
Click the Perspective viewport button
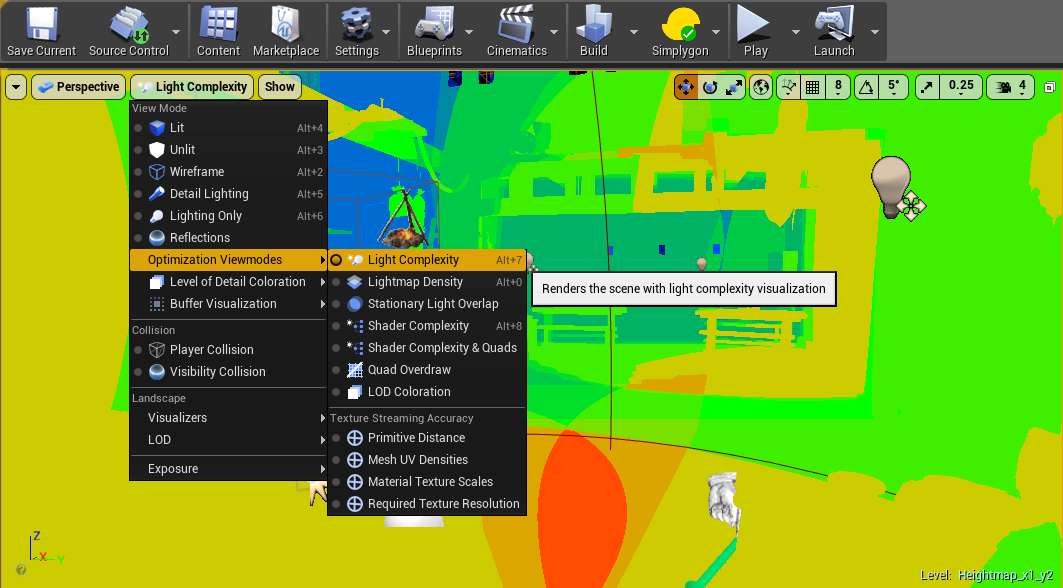coord(78,87)
